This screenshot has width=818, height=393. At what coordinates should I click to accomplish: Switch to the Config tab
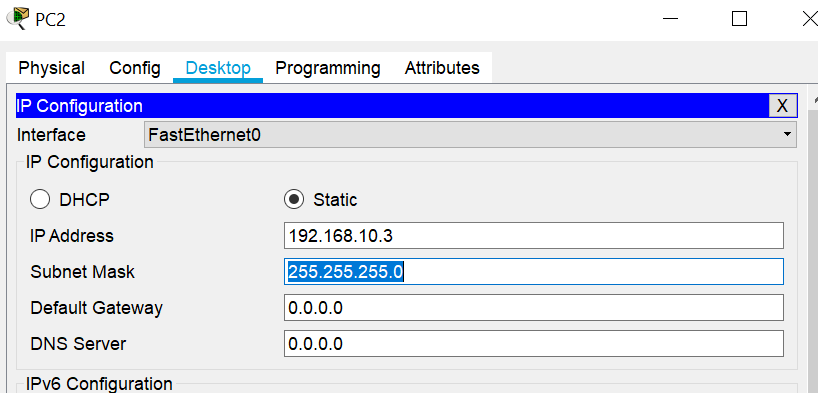(135, 68)
